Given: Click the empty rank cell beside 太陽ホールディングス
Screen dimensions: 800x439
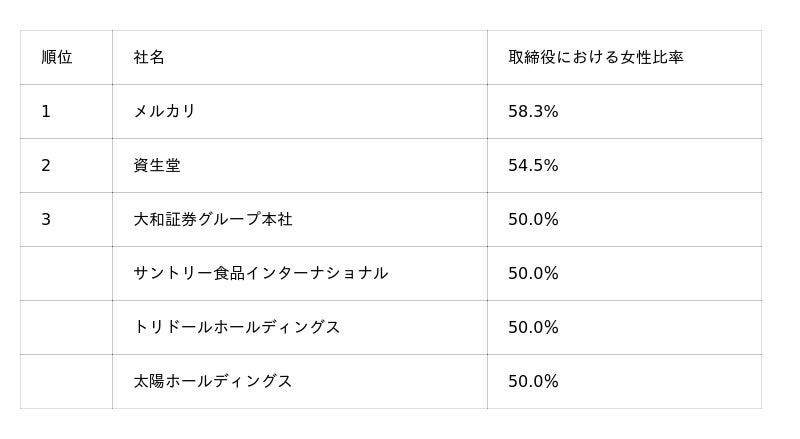Looking at the screenshot, I should tap(66, 382).
